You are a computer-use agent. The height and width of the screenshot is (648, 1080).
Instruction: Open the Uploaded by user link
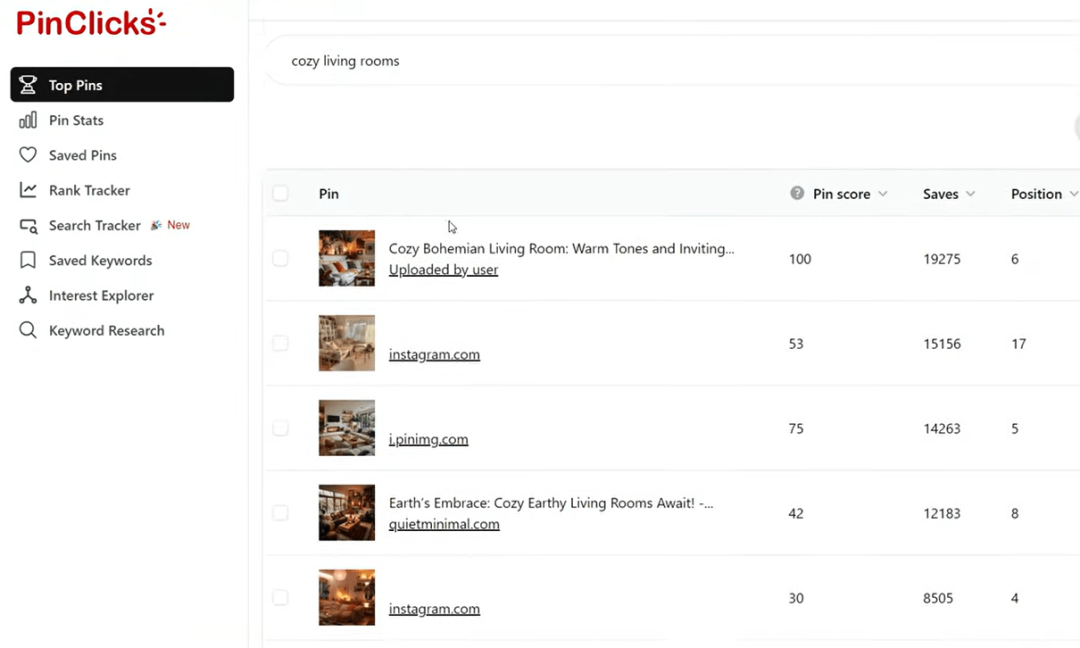click(x=443, y=270)
